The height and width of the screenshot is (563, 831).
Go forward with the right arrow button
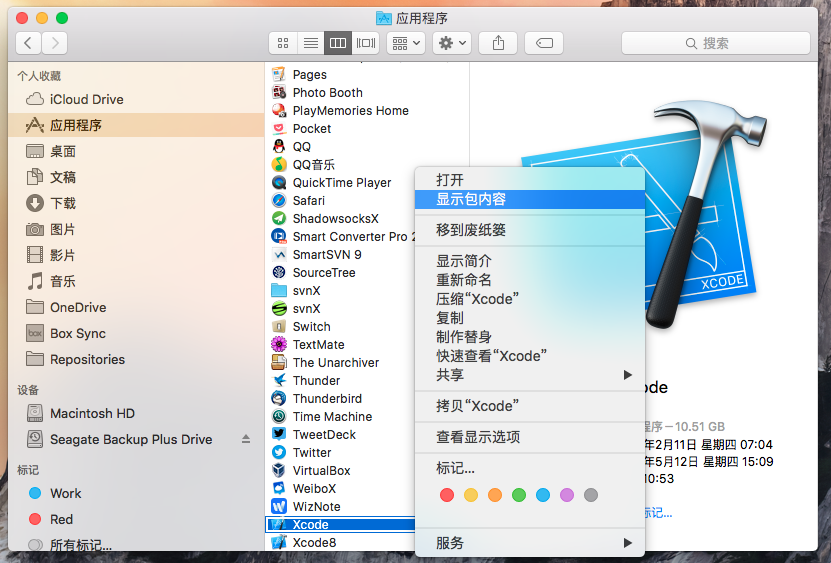coord(55,43)
